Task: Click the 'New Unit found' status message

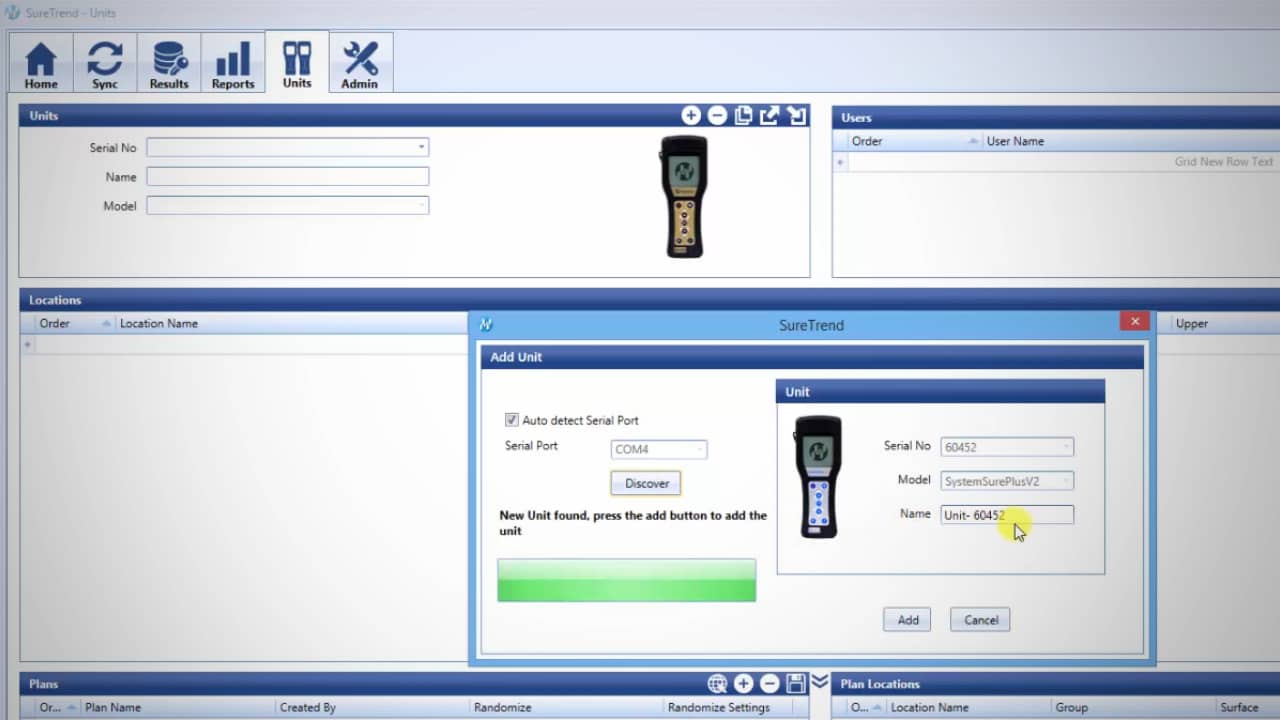Action: (633, 523)
